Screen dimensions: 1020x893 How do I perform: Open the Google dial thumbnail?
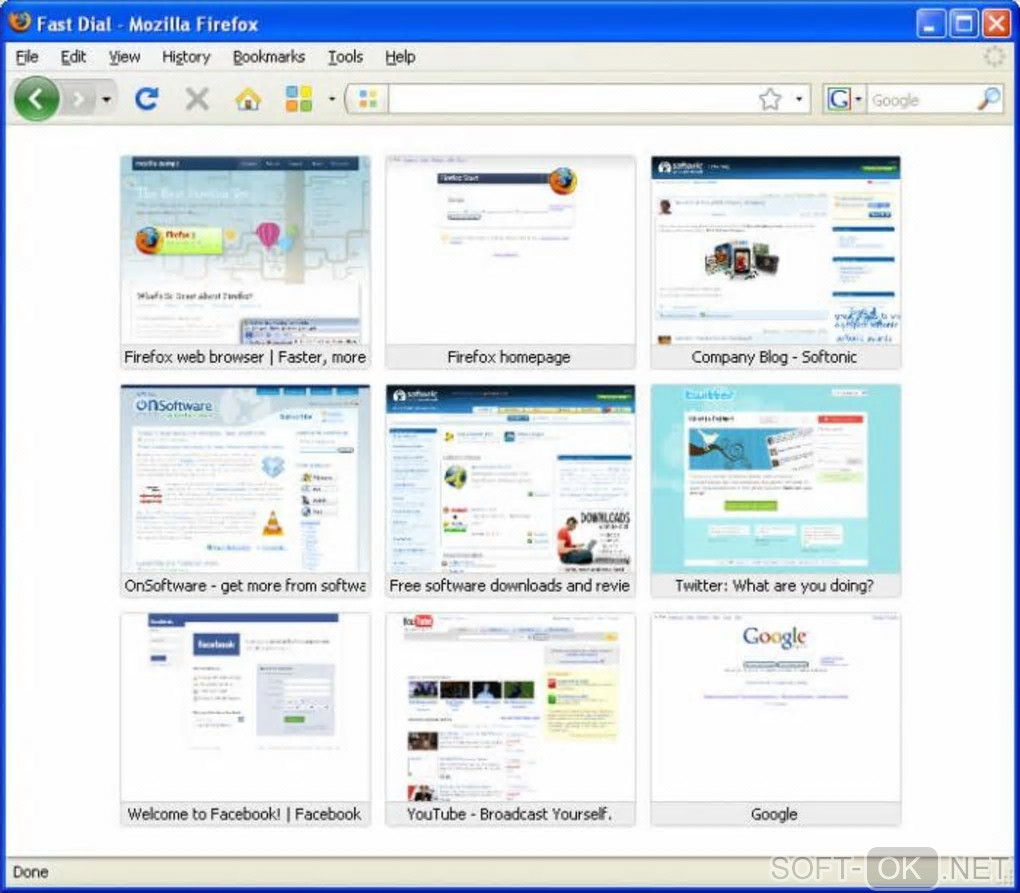775,708
